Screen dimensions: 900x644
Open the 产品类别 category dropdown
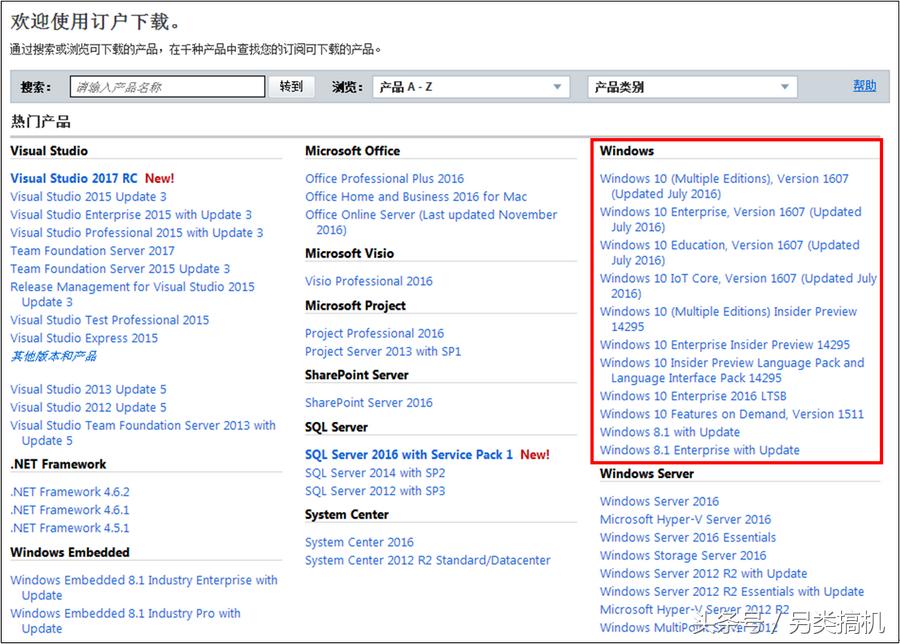(x=690, y=86)
